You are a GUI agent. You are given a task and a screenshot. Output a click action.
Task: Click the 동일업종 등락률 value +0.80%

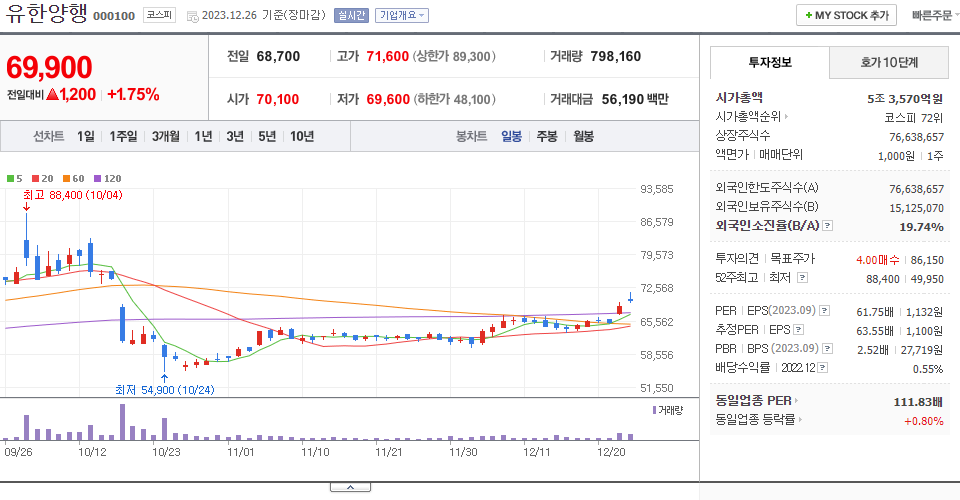tap(923, 421)
